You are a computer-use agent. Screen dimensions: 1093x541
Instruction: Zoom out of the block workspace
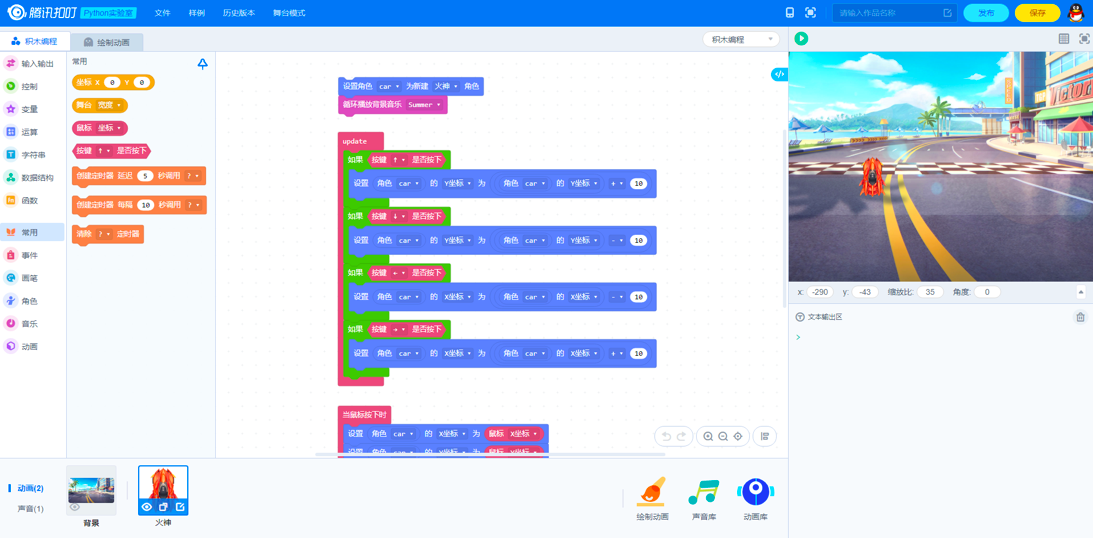pyautogui.click(x=723, y=436)
